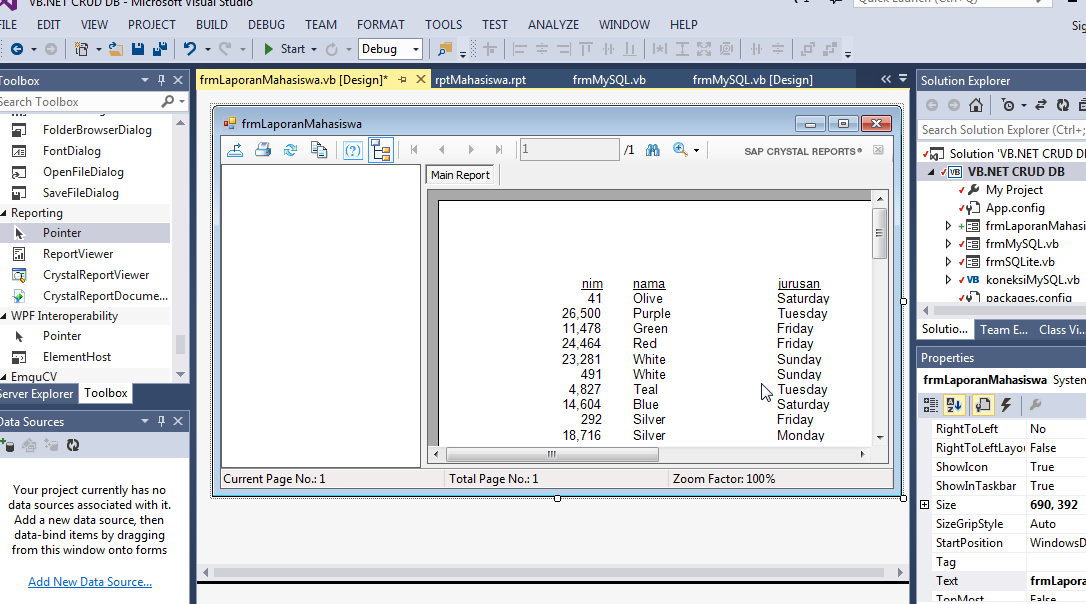Screen dimensions: 1086x604
Task: Switch to frmMySQL.vb [Design] tab
Action: pos(753,80)
